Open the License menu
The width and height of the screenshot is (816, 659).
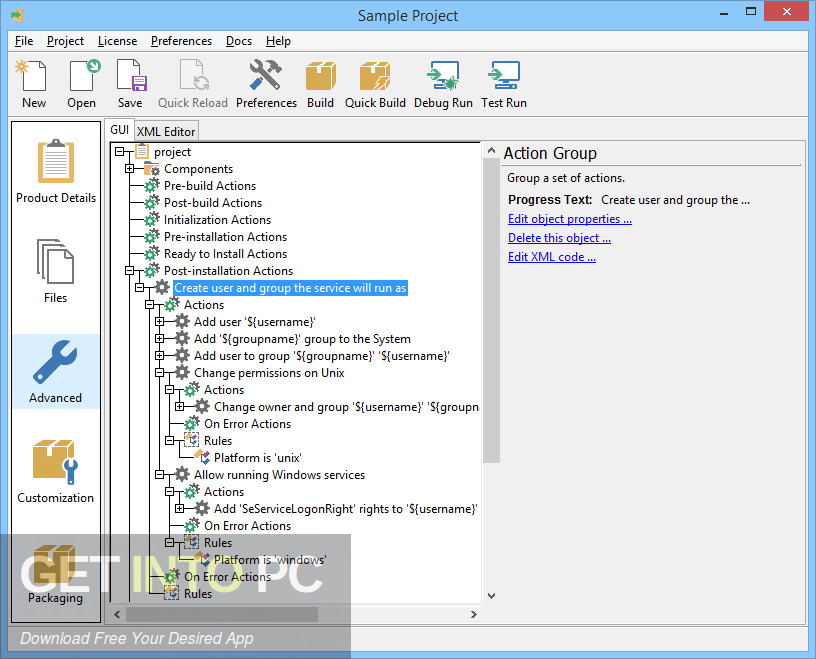point(117,41)
